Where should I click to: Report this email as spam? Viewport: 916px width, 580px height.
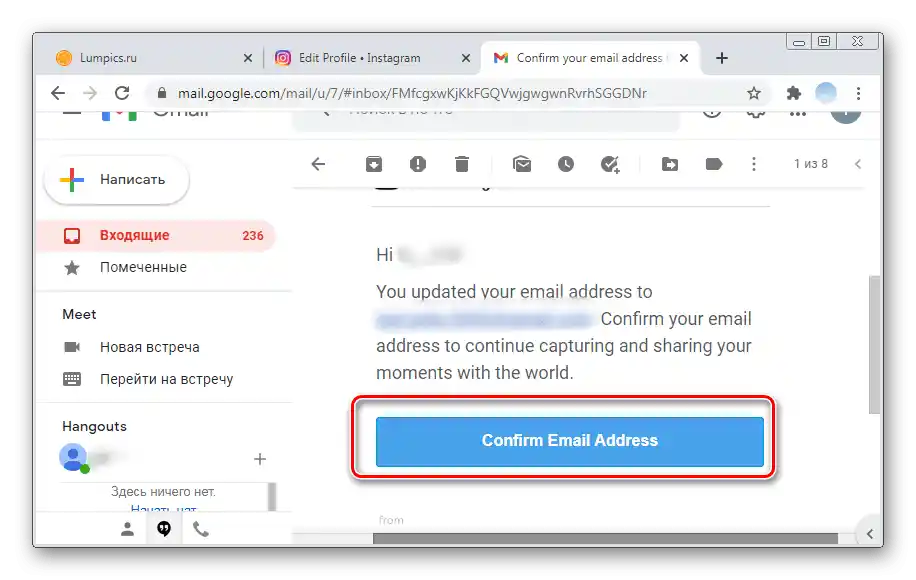(x=418, y=164)
